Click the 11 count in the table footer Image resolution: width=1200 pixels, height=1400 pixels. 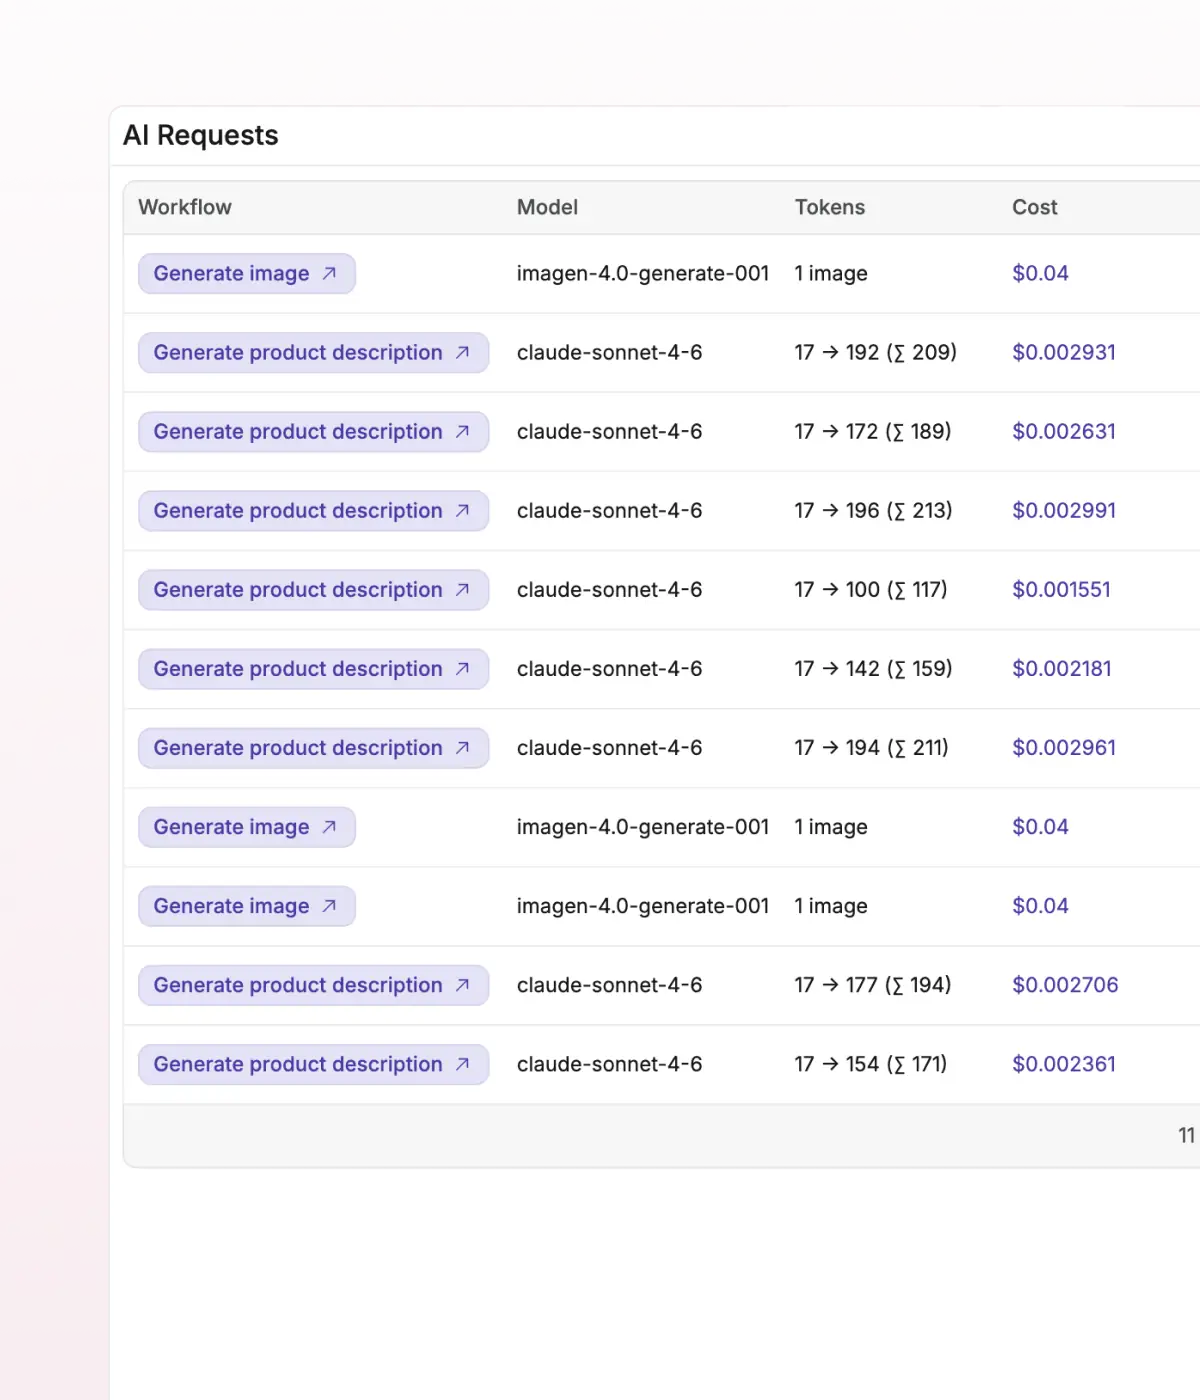coord(1187,1136)
